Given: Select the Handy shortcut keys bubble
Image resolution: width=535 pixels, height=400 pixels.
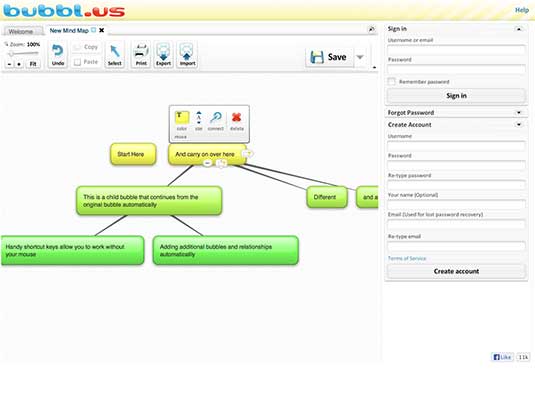Looking at the screenshot, I should point(72,250).
